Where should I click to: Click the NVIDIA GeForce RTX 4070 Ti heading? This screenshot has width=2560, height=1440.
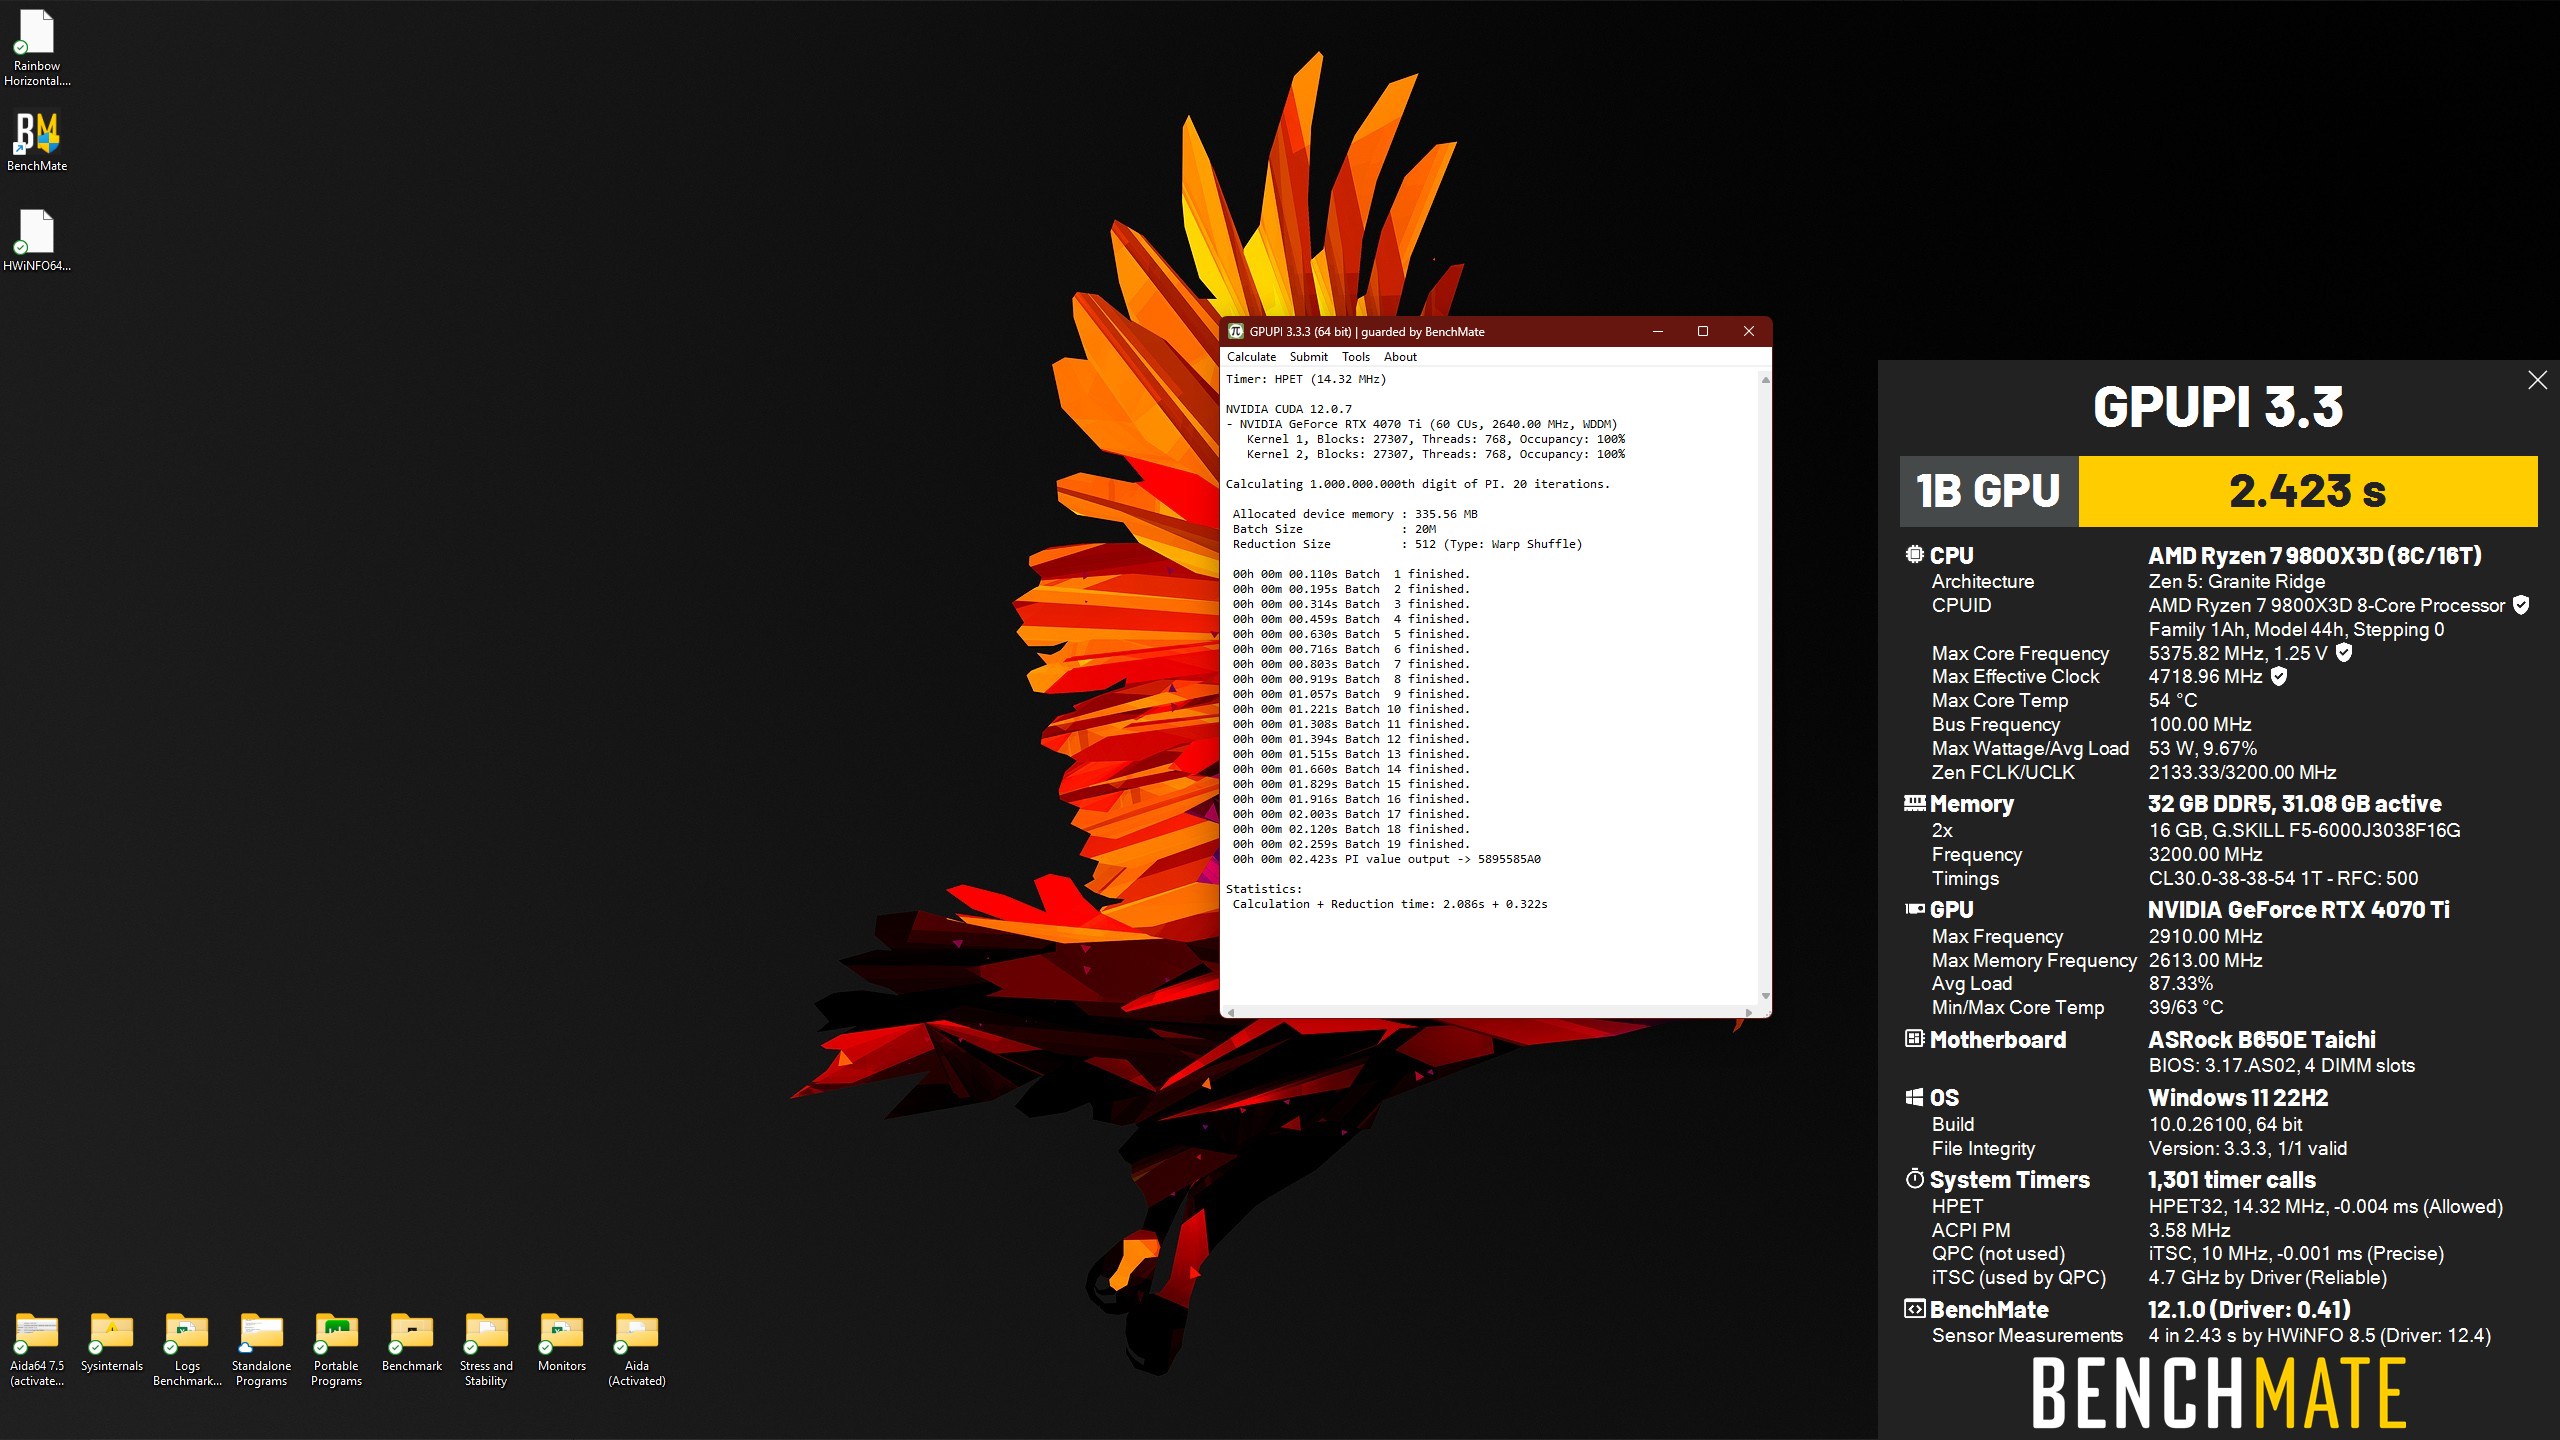[2299, 909]
